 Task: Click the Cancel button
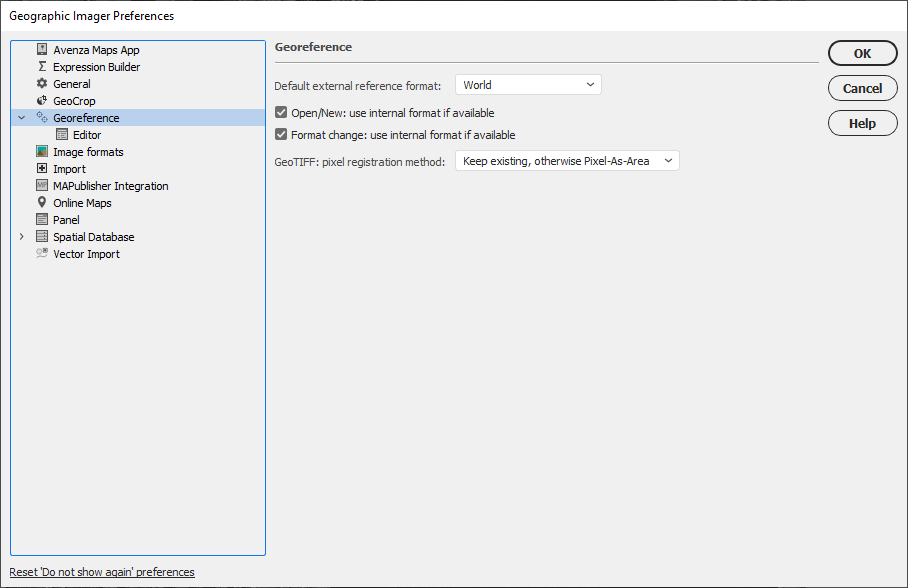[862, 88]
